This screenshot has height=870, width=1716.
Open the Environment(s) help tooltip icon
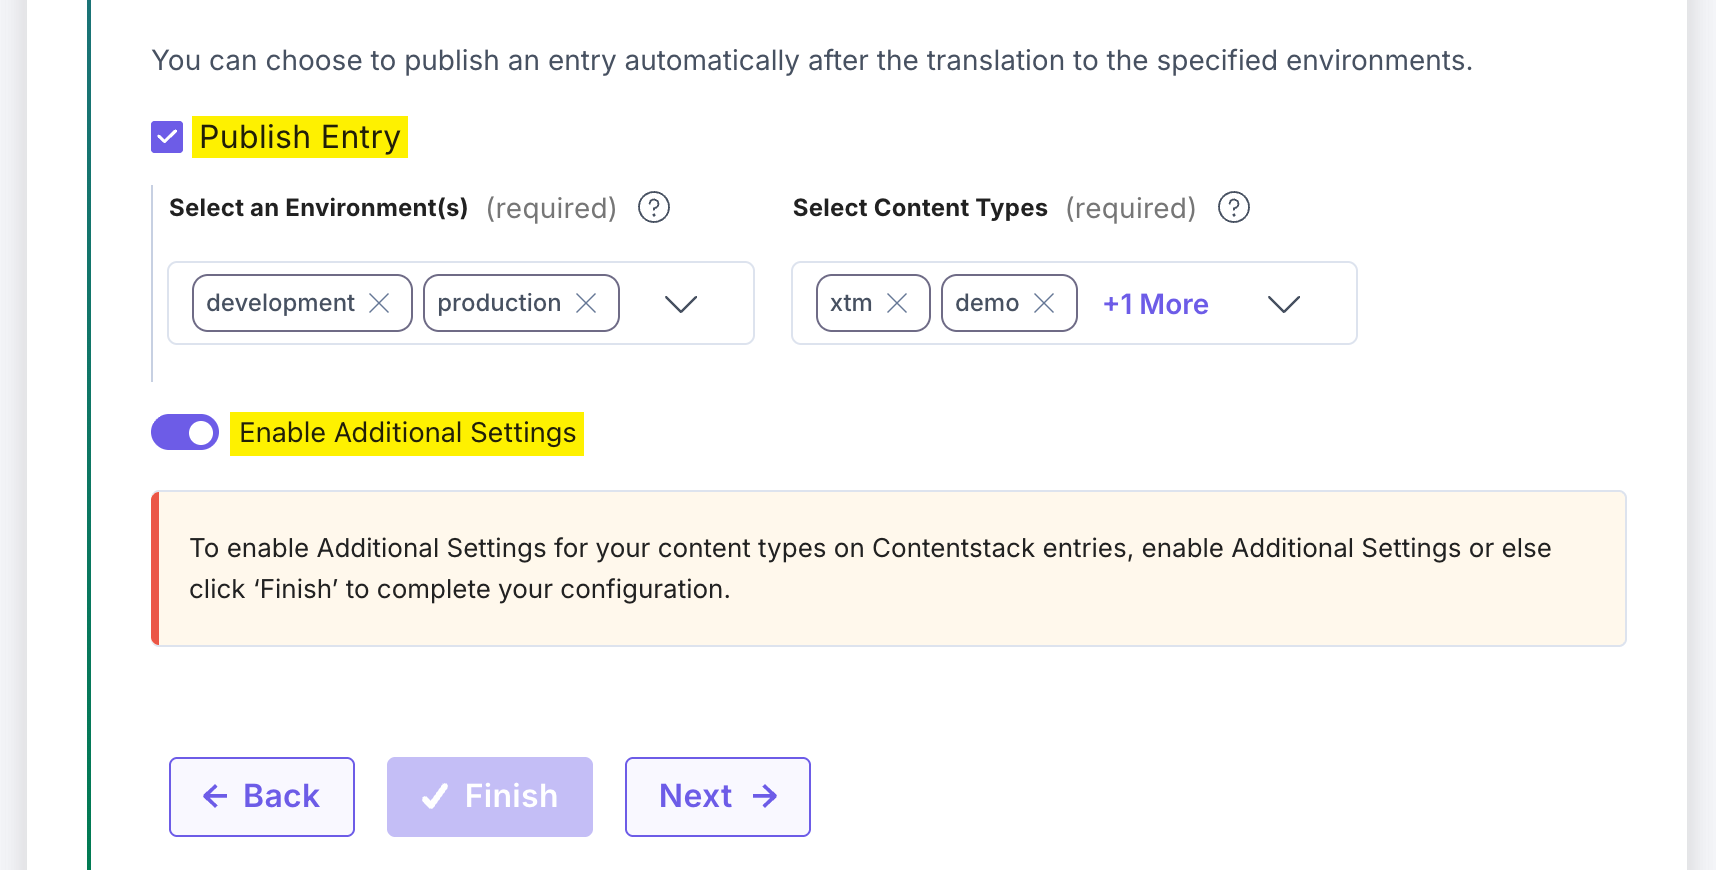pos(653,207)
